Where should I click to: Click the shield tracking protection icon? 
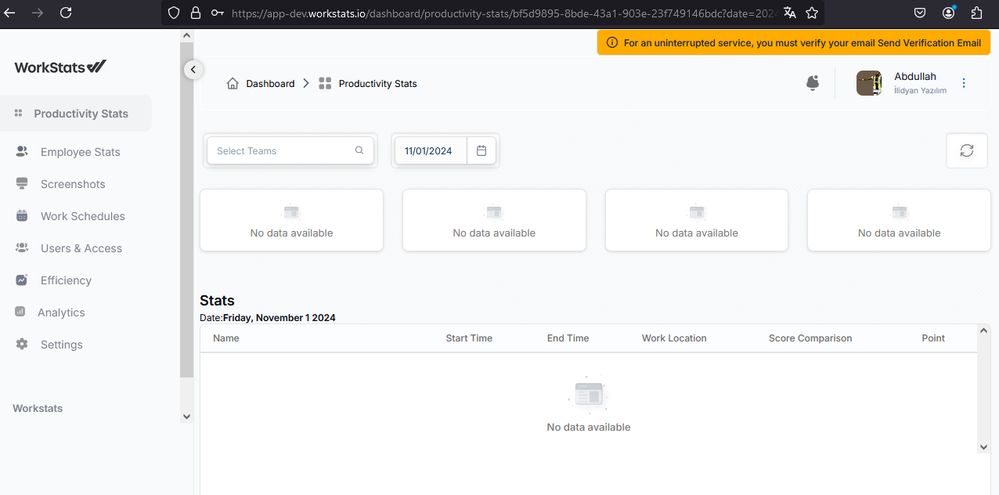pos(173,13)
